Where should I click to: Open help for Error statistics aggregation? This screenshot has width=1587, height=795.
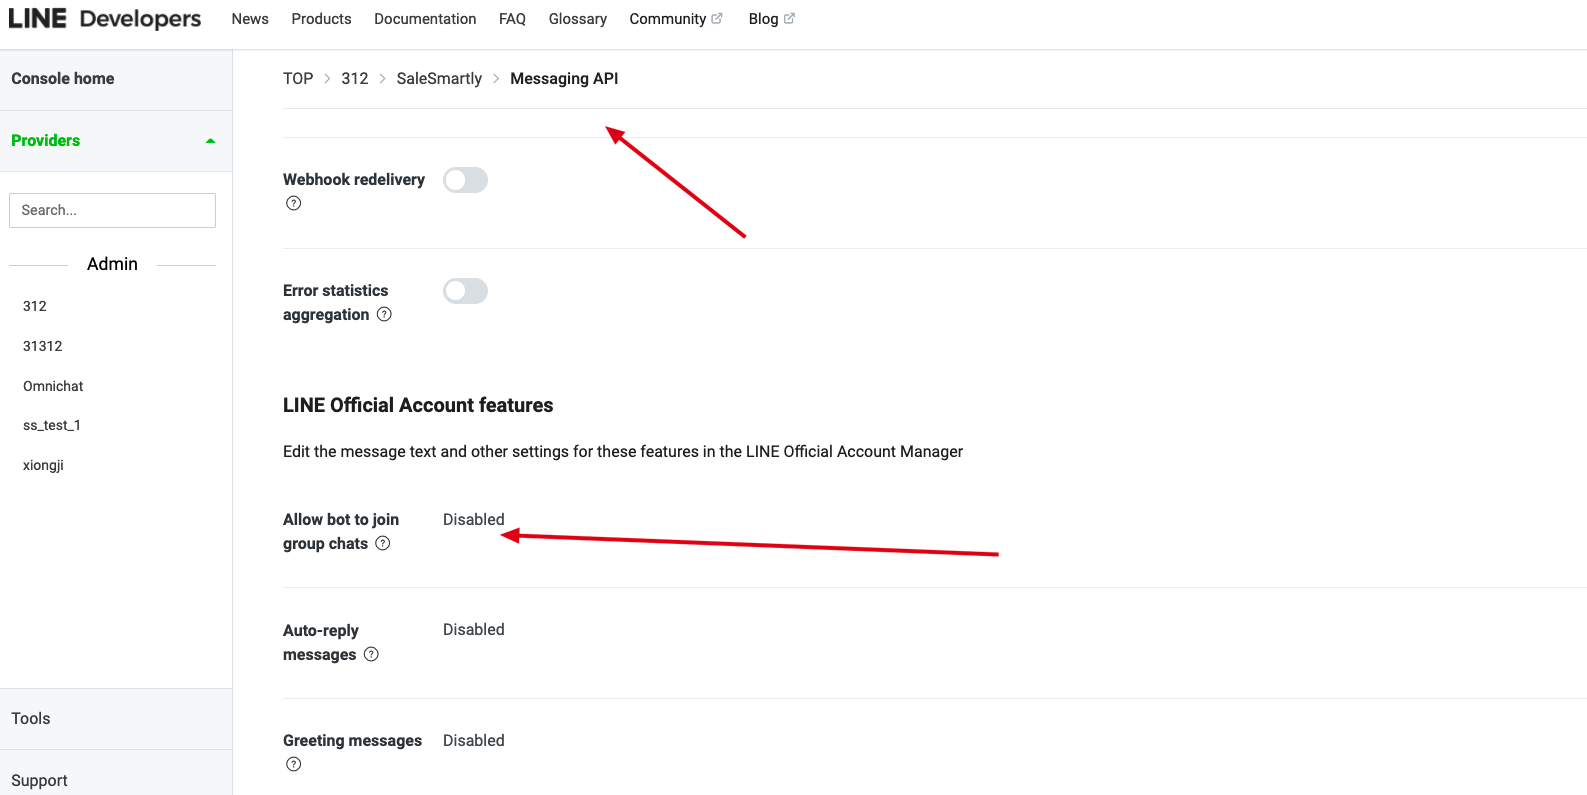pos(384,314)
